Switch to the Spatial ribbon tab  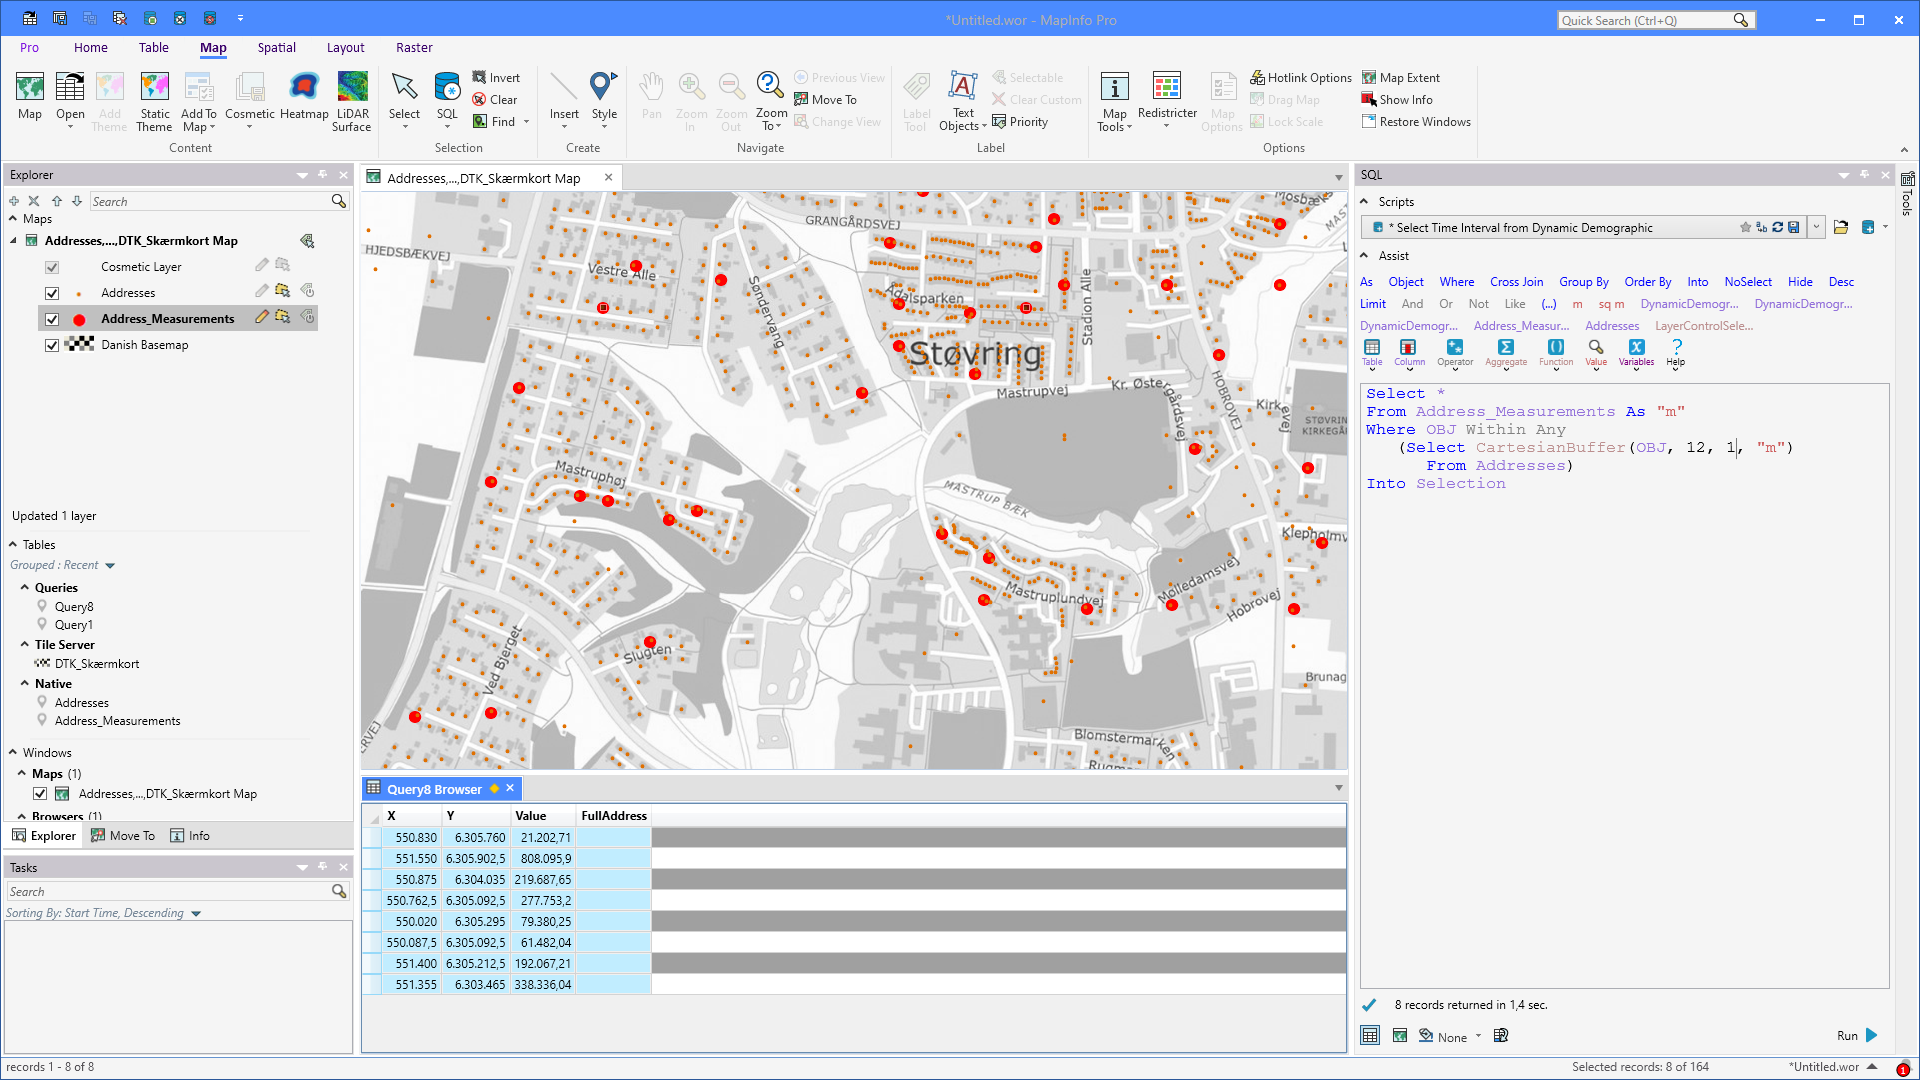[x=276, y=47]
